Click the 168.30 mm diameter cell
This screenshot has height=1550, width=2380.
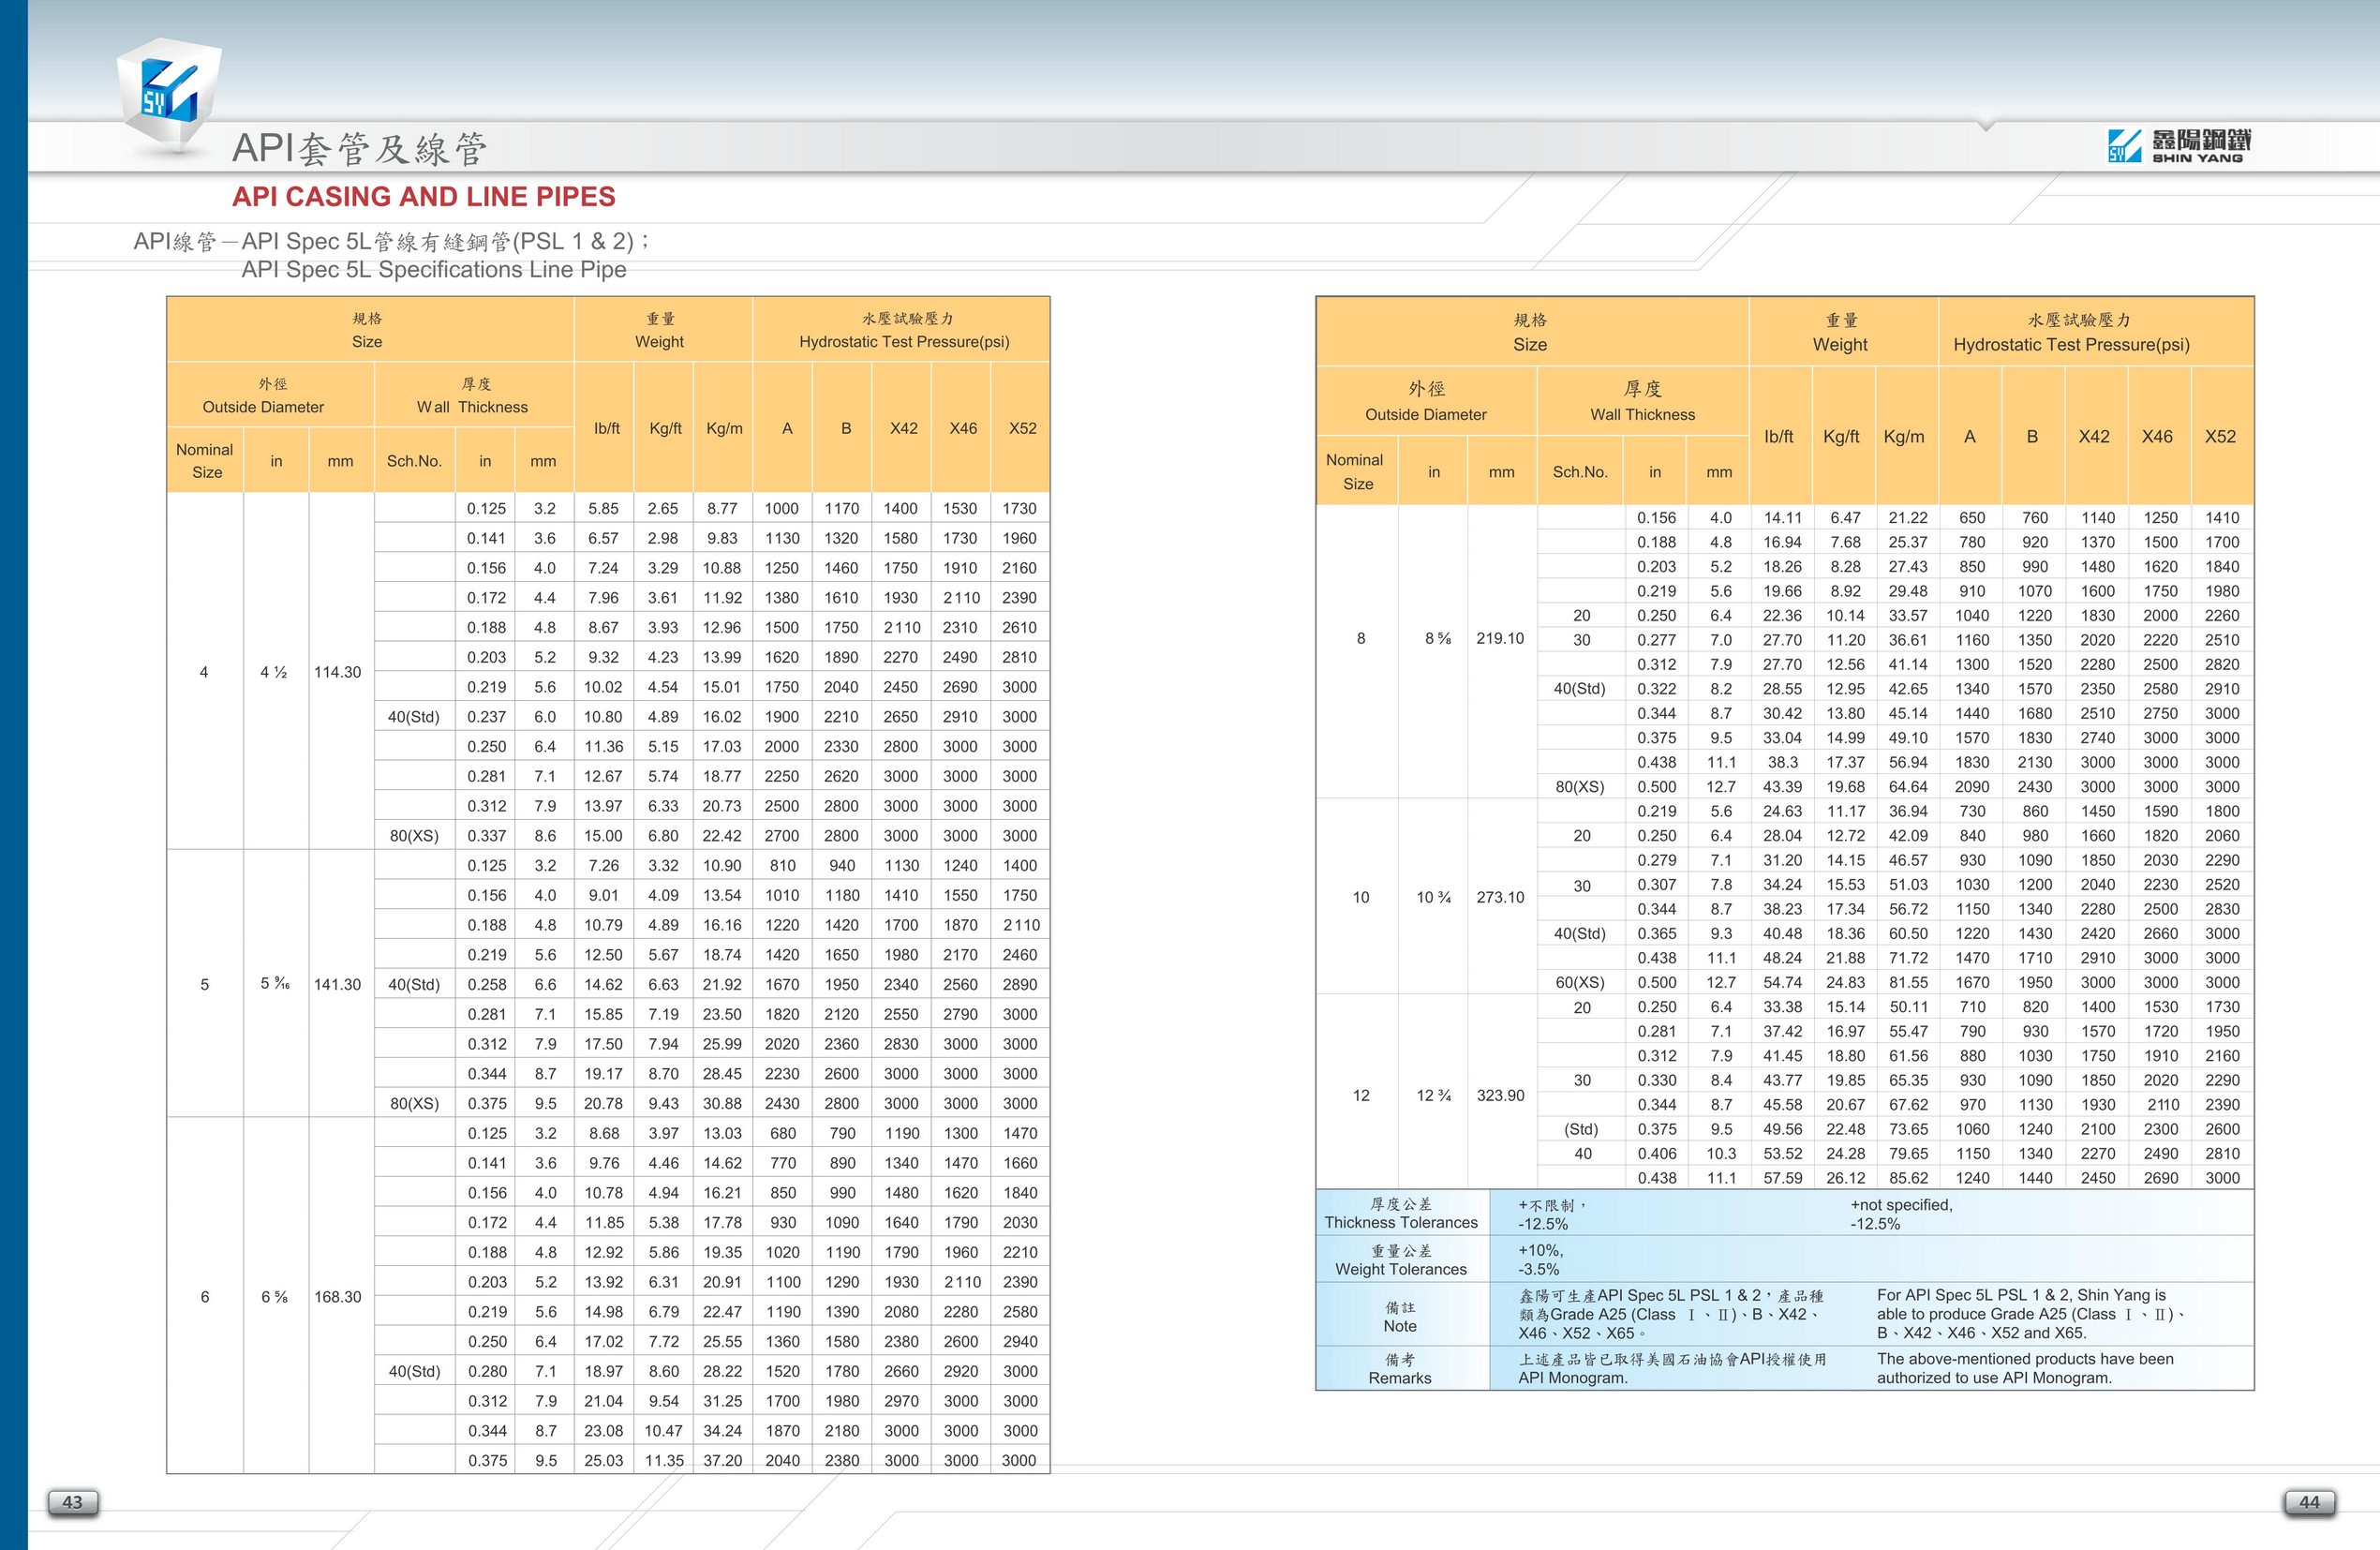click(338, 1297)
